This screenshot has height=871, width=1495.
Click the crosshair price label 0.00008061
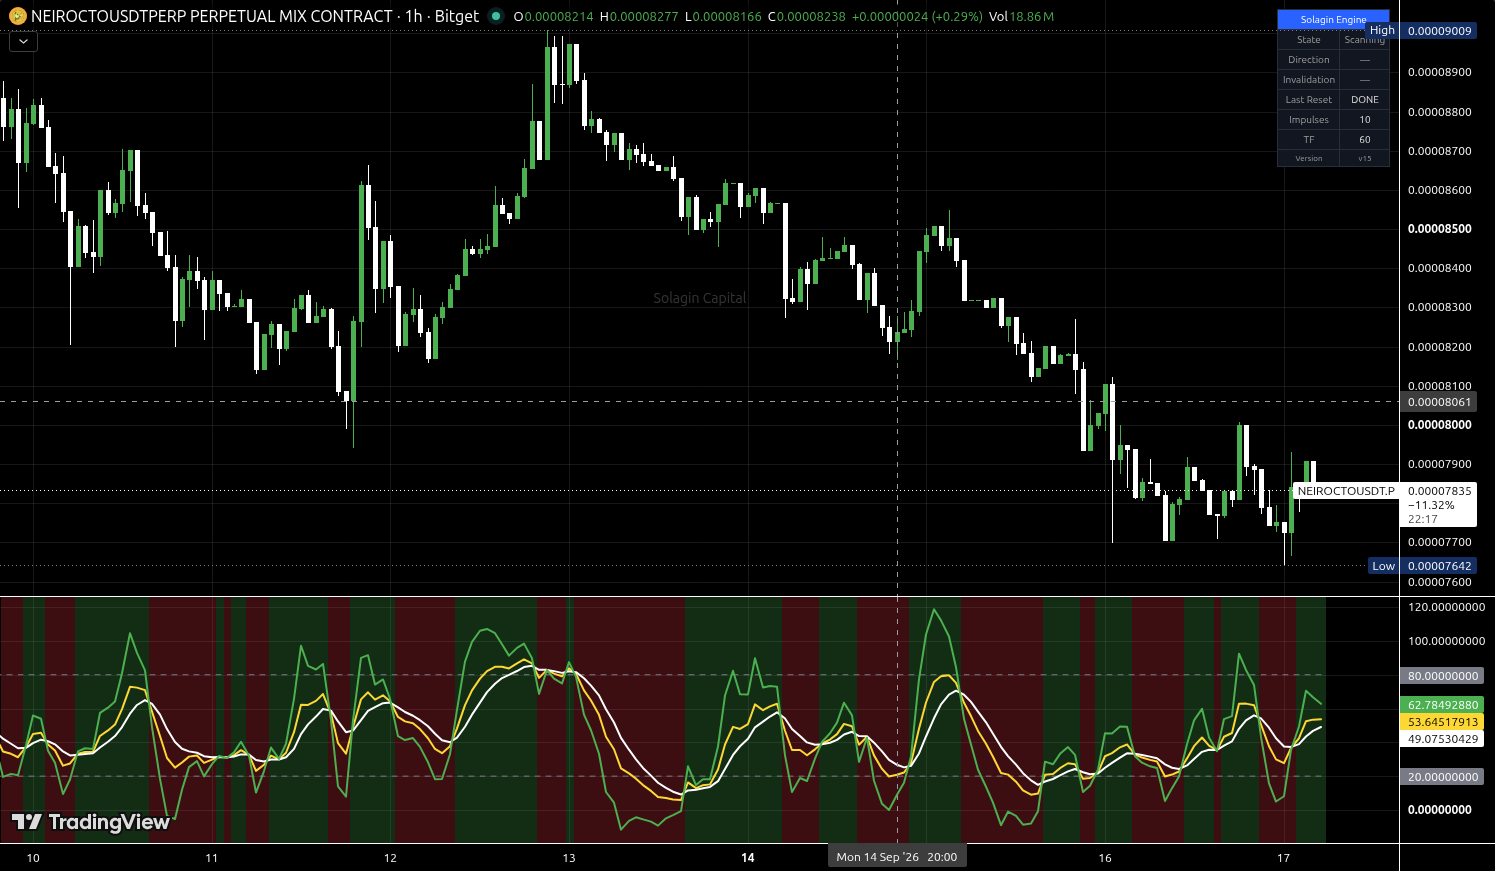(1439, 402)
